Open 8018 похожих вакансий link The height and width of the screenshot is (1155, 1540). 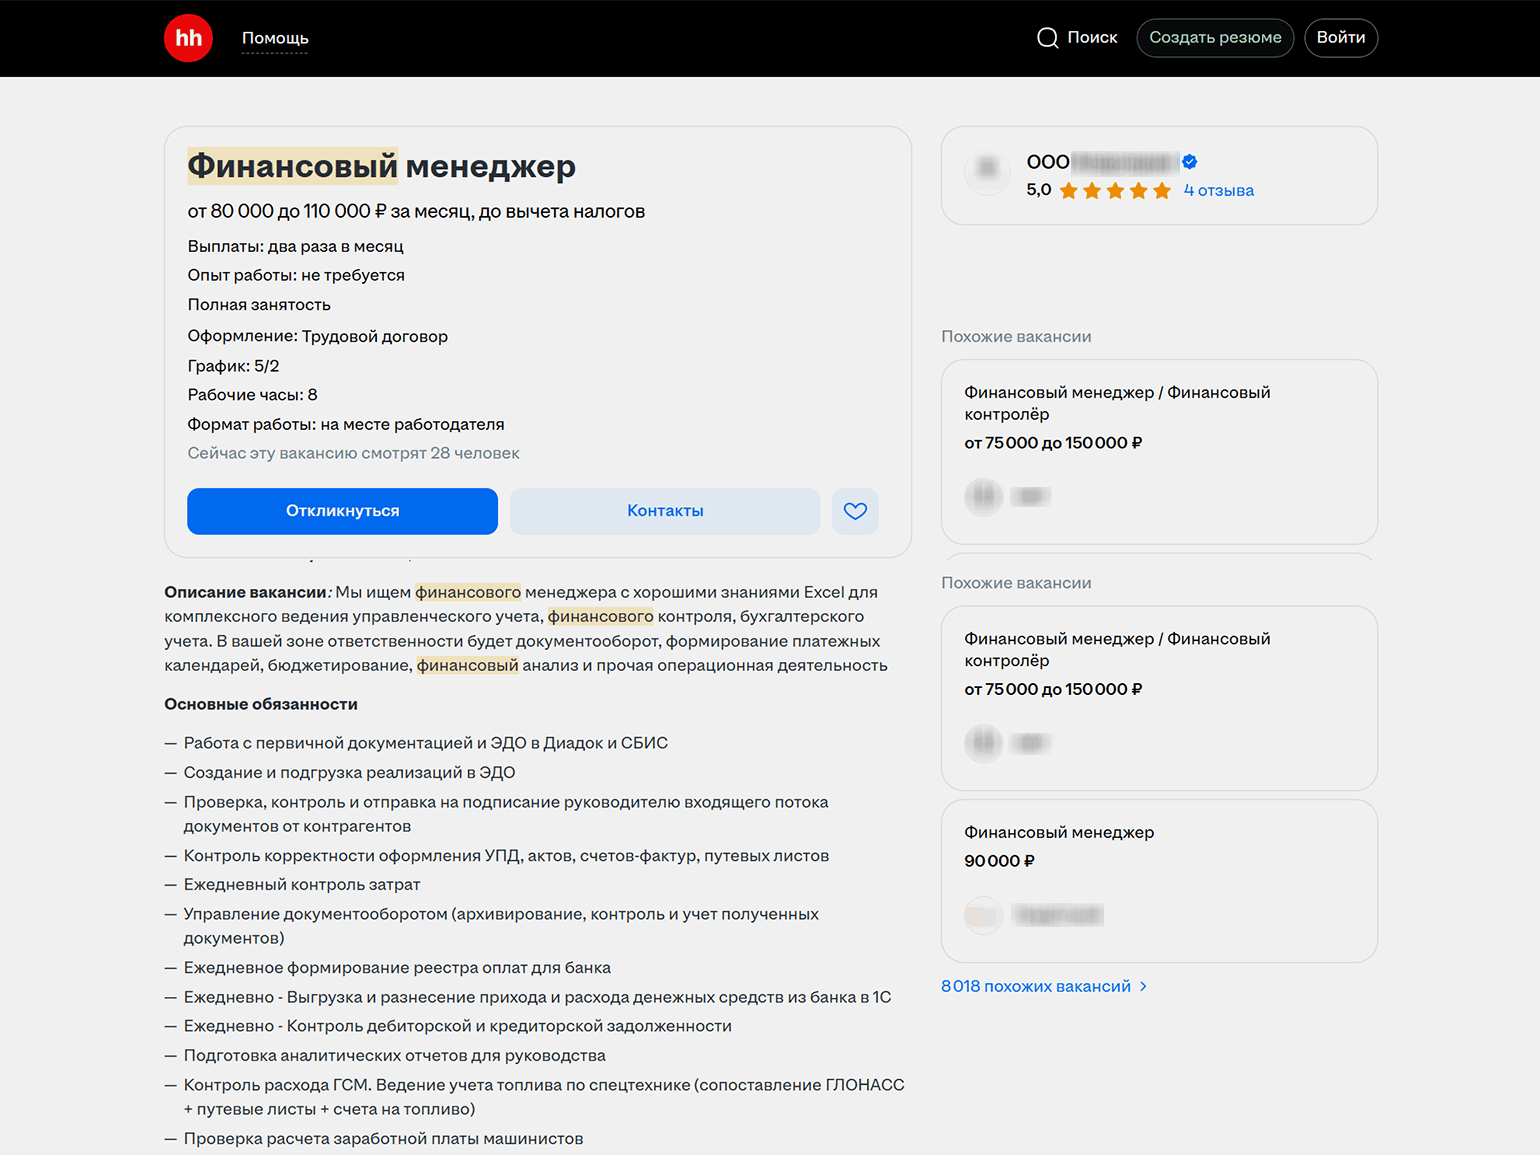coord(1035,987)
